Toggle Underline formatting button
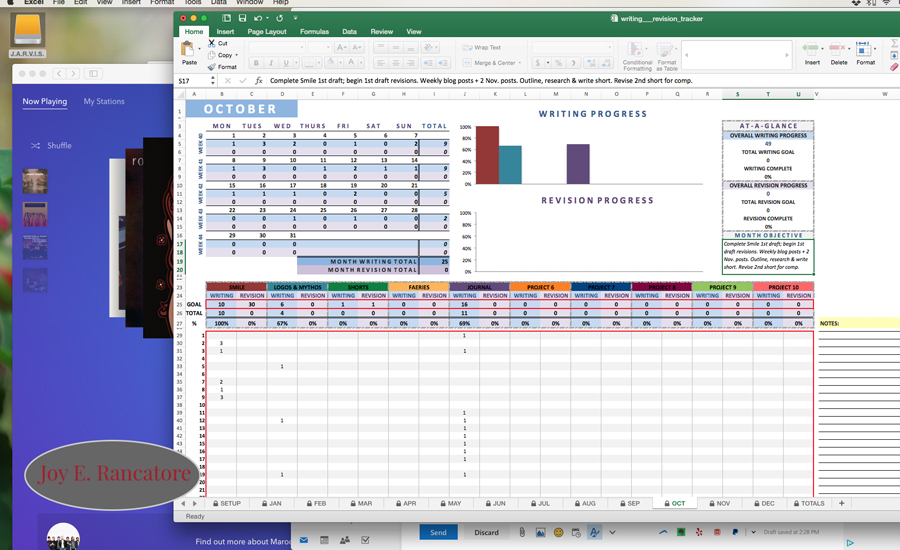Screen dimensions: 900x550 click(286, 63)
